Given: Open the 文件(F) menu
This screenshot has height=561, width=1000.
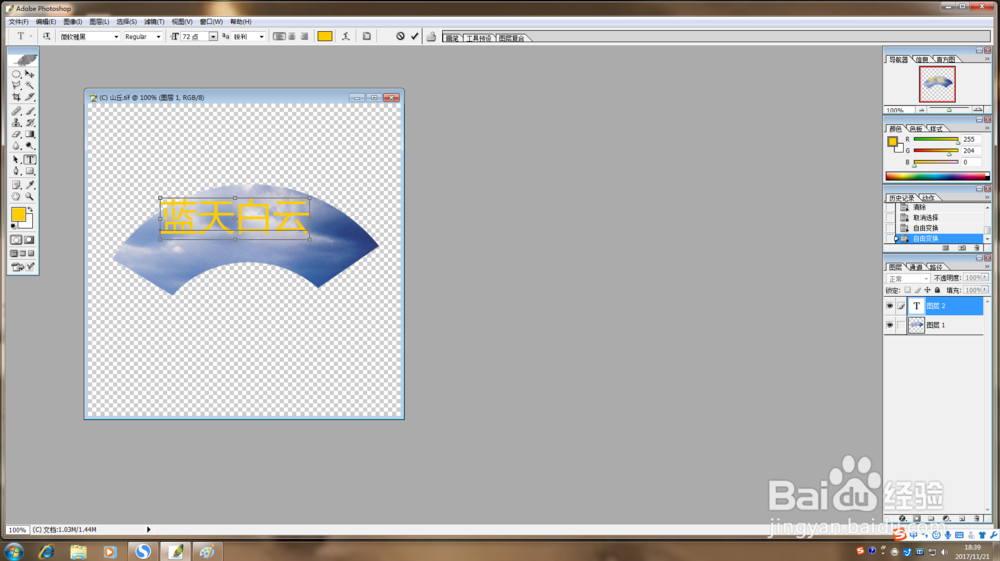Looking at the screenshot, I should (18, 22).
